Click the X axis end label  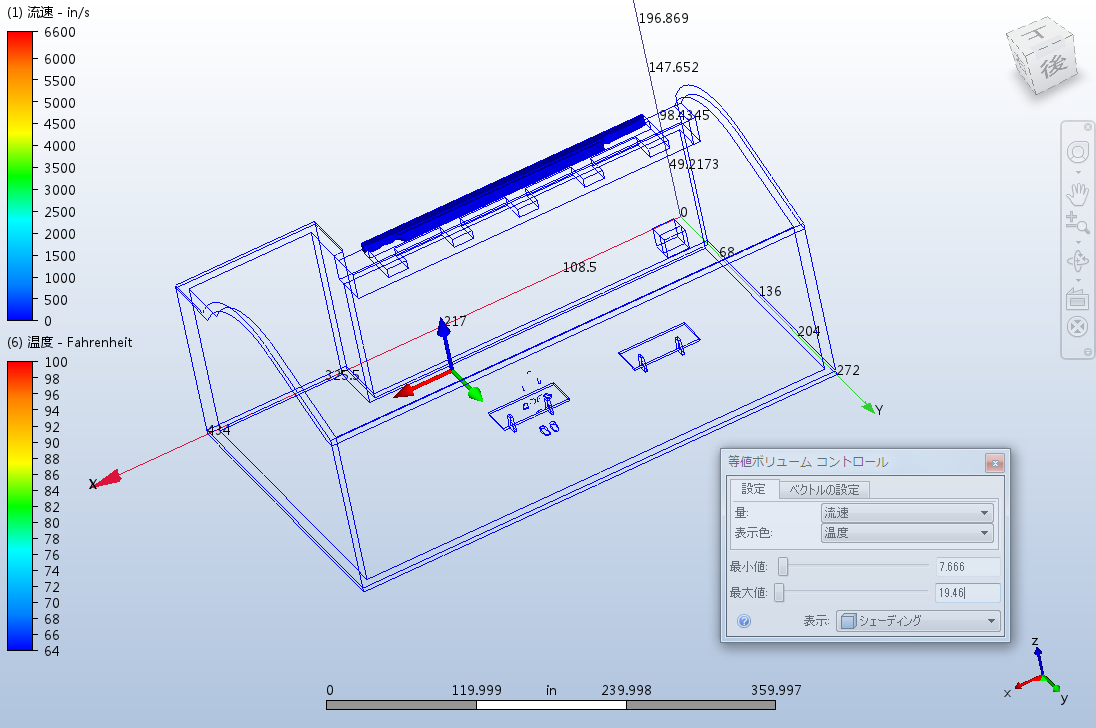[93, 484]
